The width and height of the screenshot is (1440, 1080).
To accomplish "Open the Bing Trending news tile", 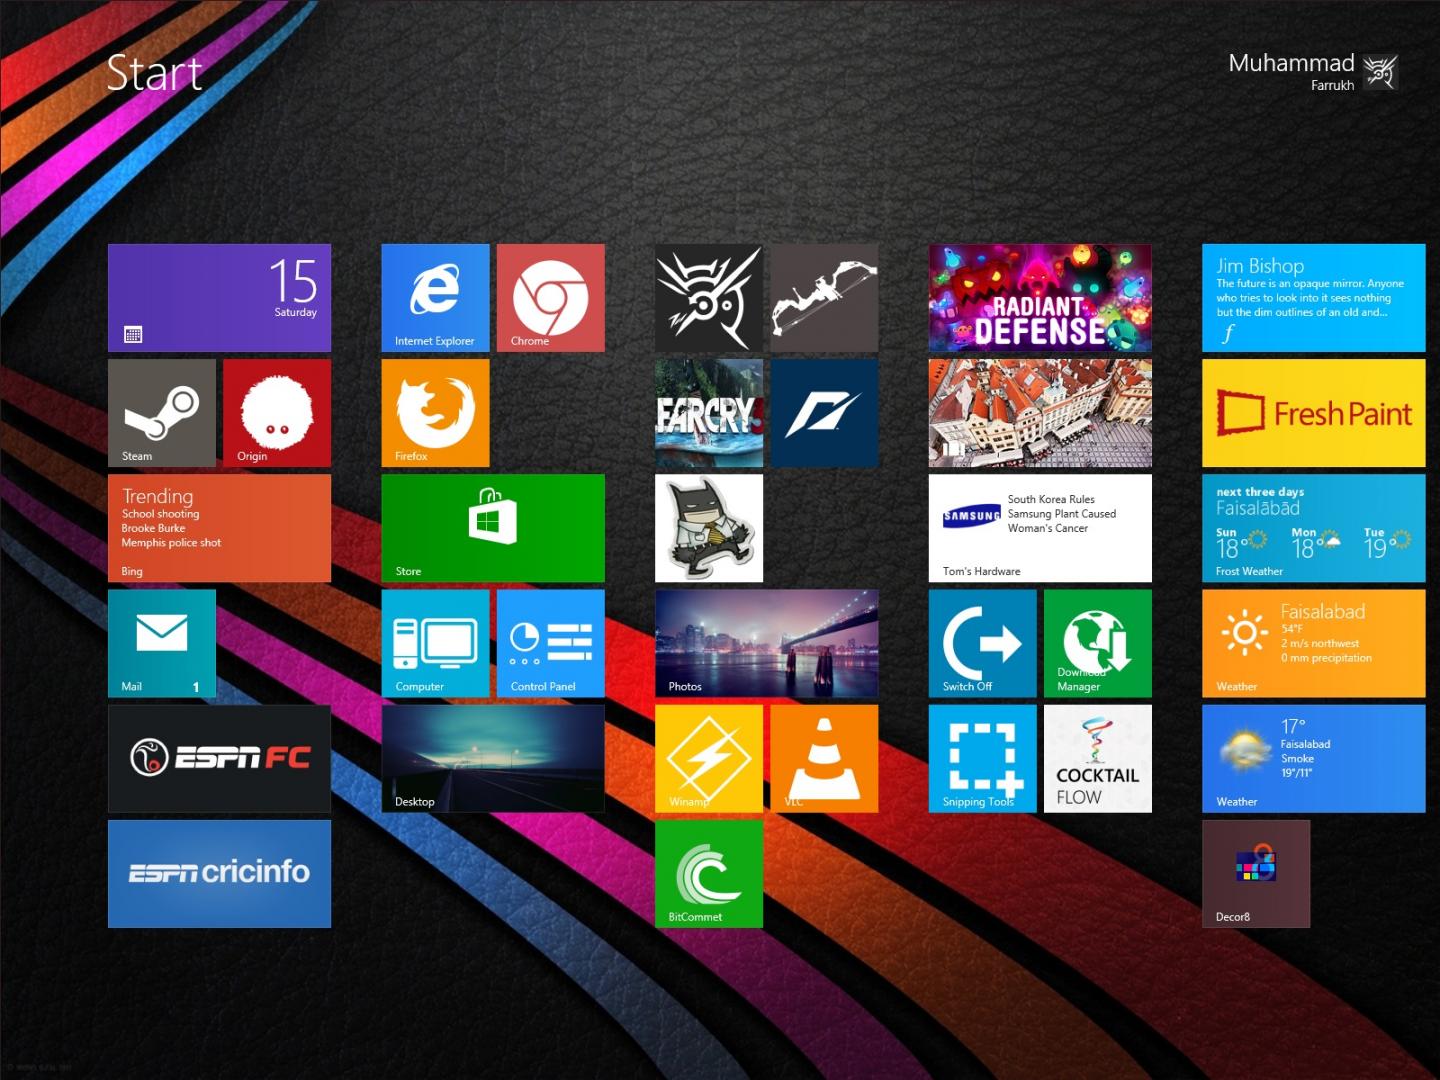I will tap(219, 528).
